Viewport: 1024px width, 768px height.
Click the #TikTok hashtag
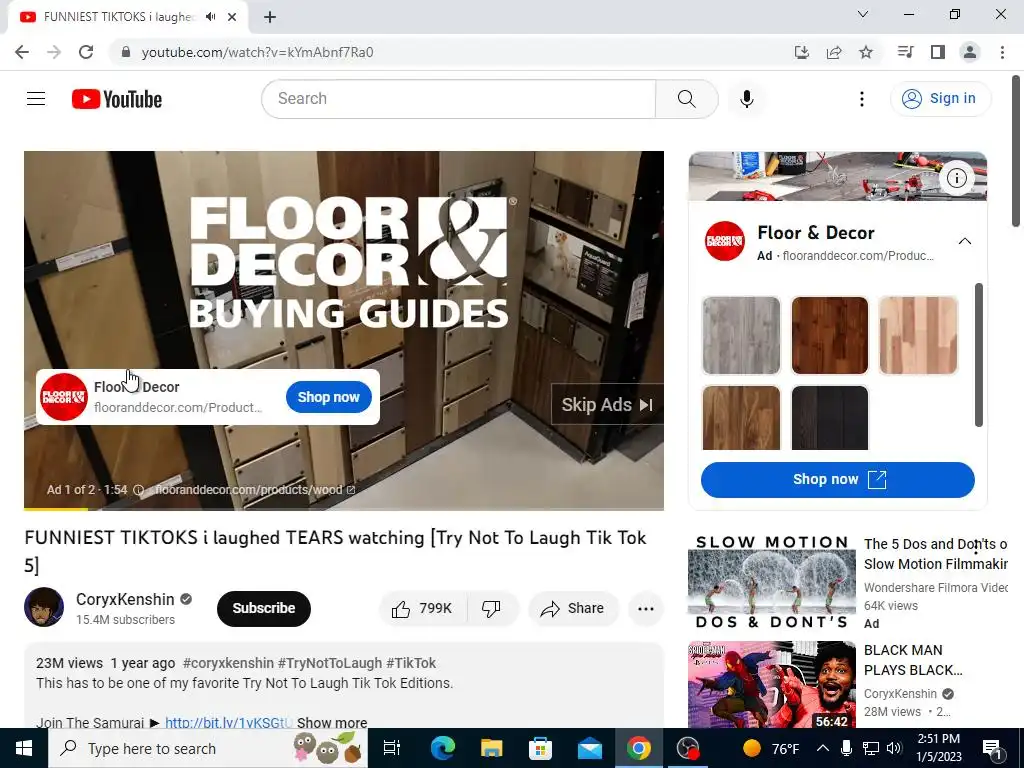coord(411,663)
